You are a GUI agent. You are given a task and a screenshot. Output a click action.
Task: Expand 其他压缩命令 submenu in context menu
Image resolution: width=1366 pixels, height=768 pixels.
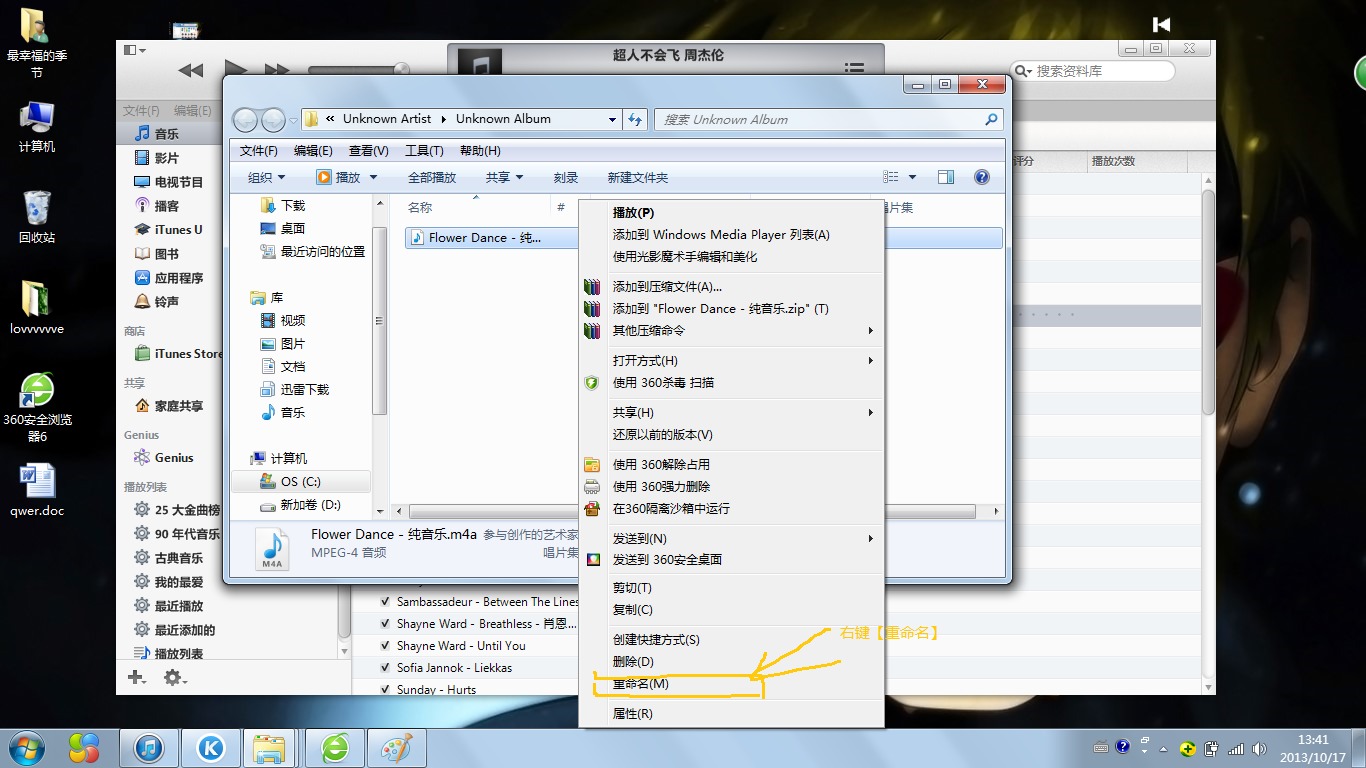(732, 330)
